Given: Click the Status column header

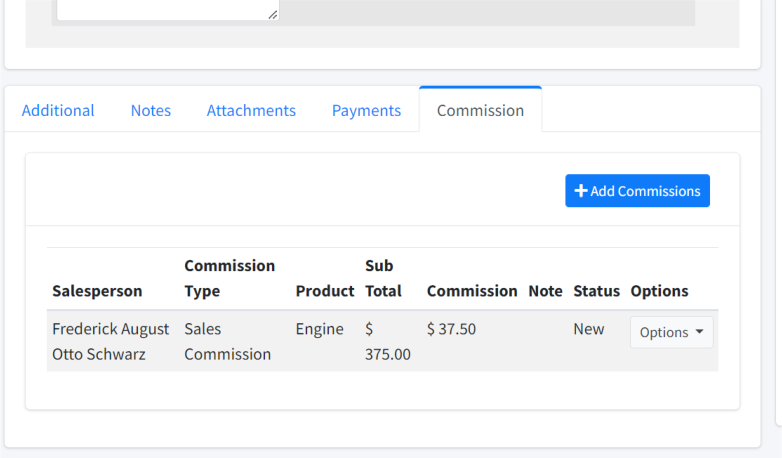Looking at the screenshot, I should click(x=596, y=291).
